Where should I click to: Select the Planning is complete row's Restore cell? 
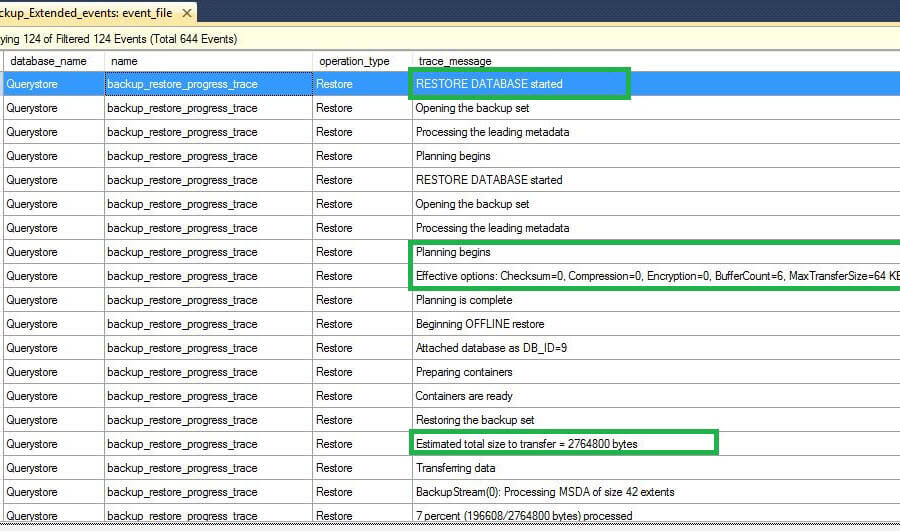tap(334, 300)
